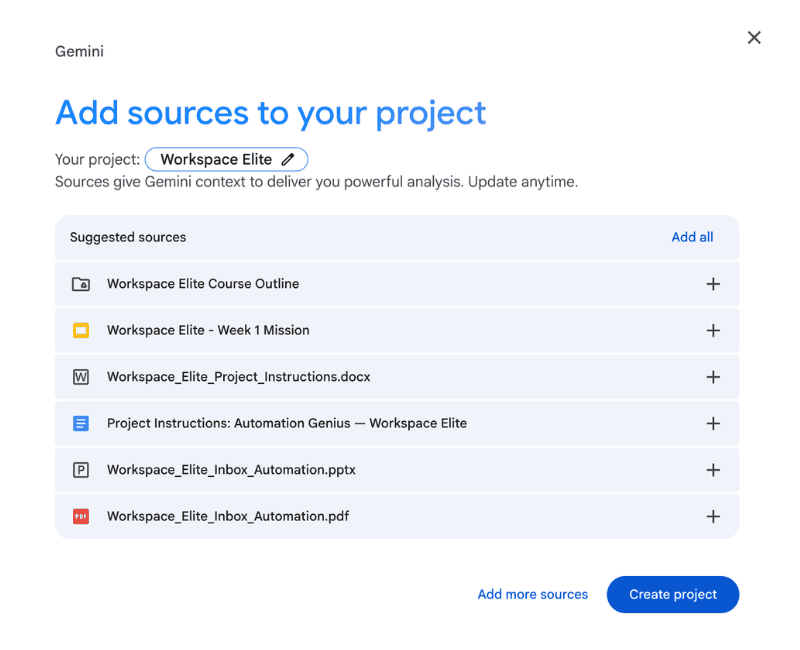Screen dimensions: 800x650
Task: Click the blue Docs icon for Automation Genius
Action: click(x=81, y=423)
